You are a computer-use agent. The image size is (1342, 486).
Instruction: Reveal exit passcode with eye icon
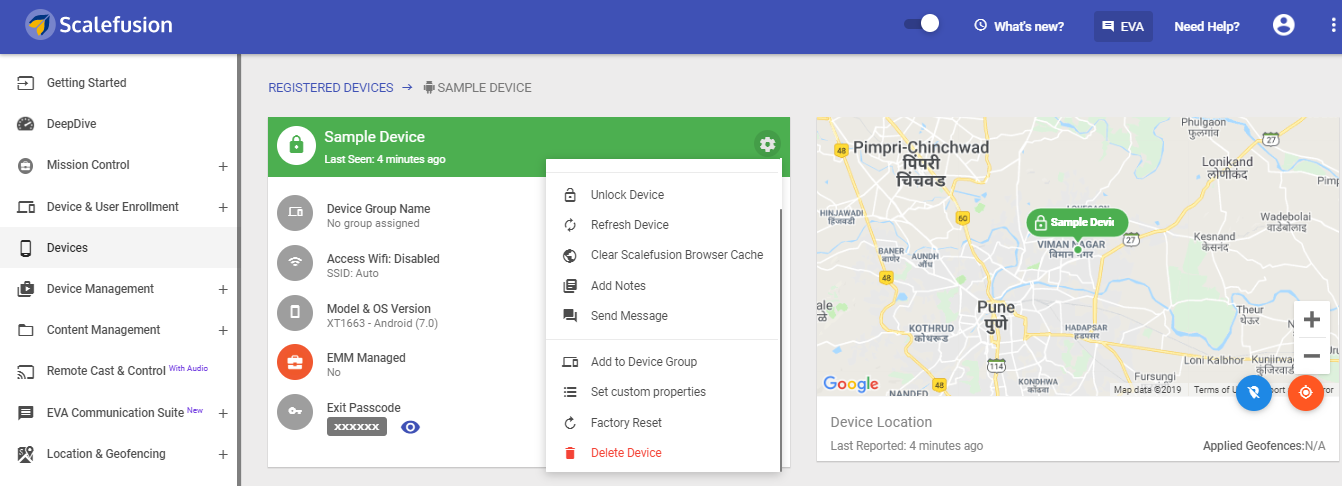tap(410, 427)
